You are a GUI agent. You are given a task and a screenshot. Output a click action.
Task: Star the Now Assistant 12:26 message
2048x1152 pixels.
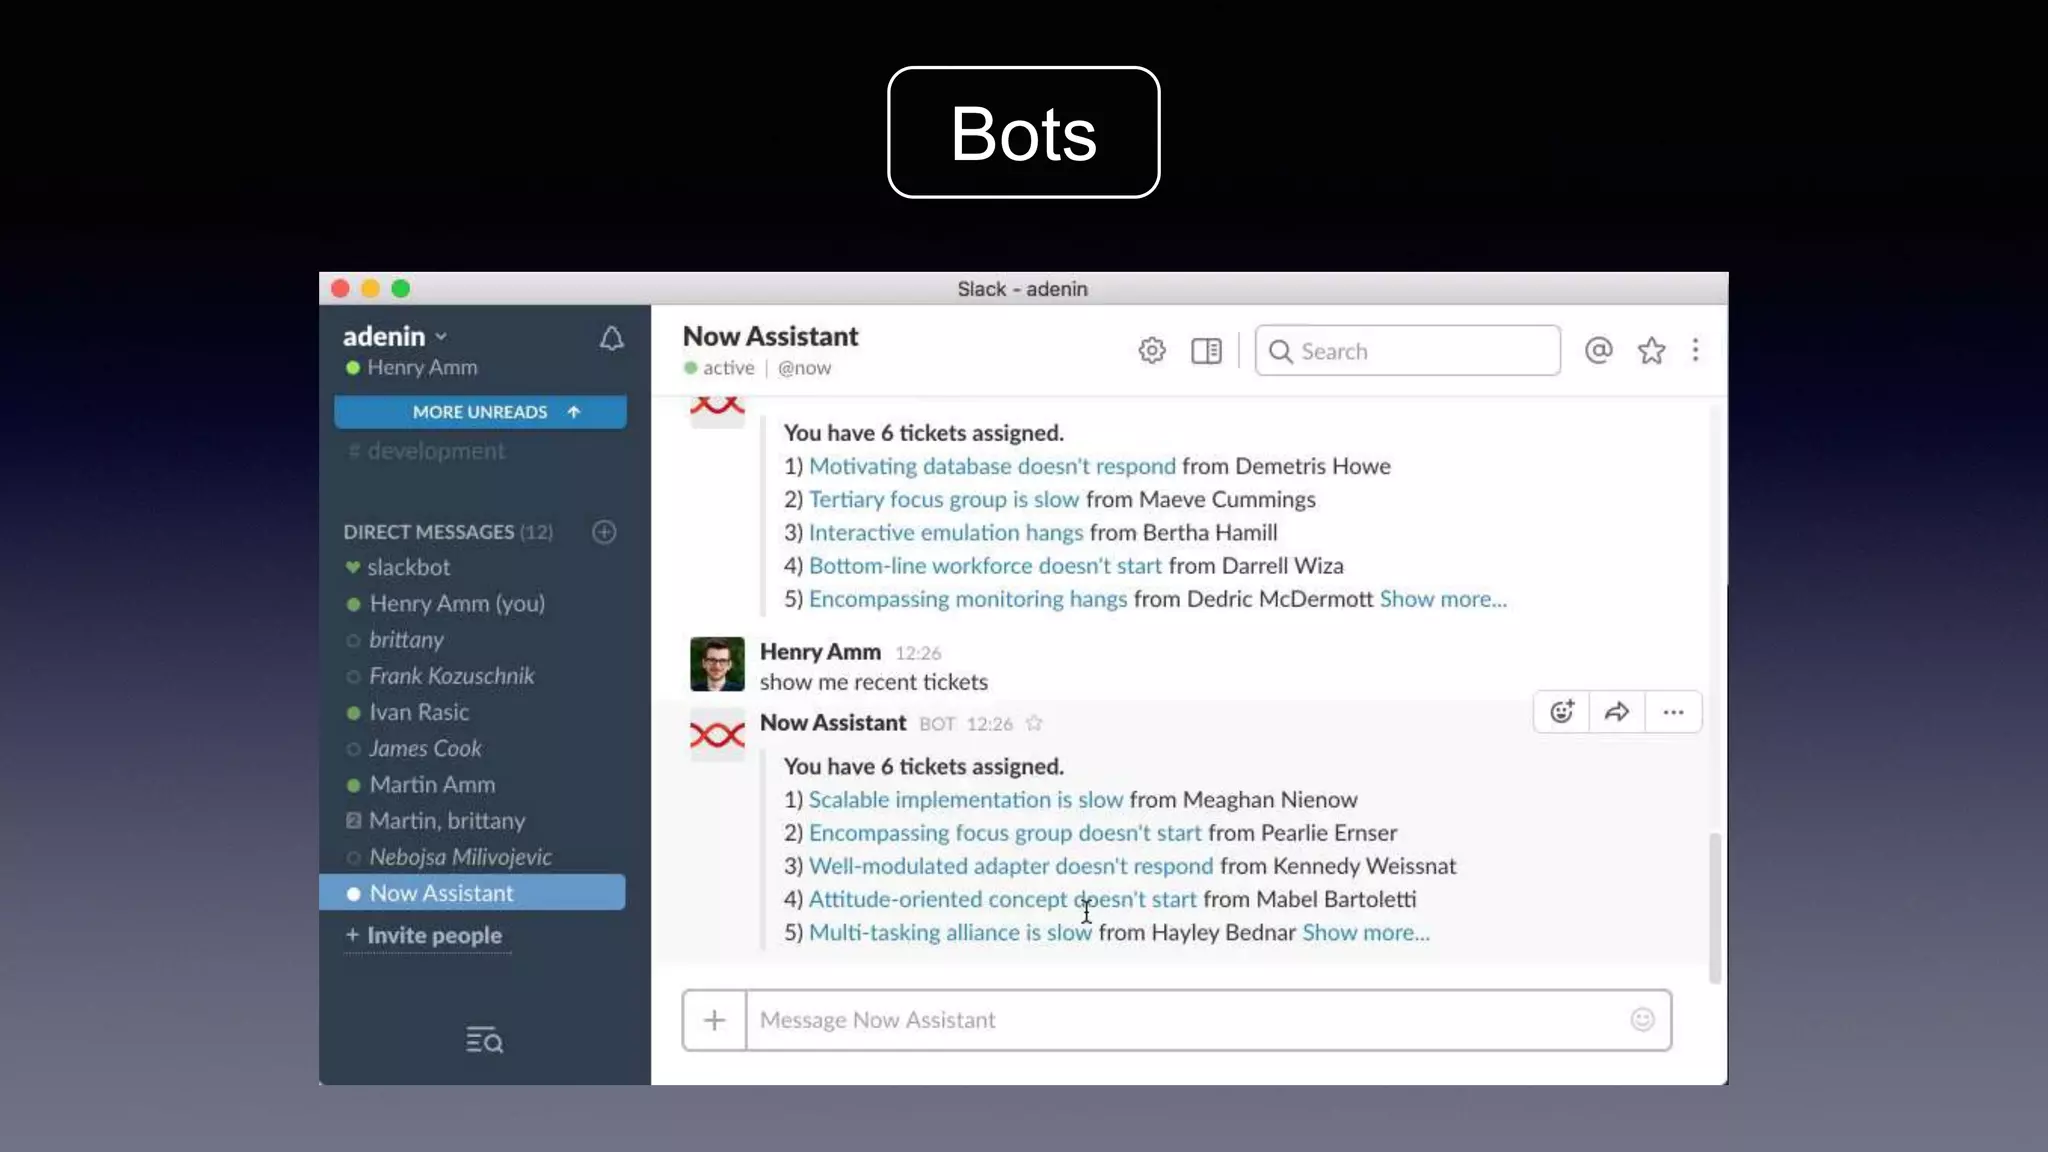pos(1034,723)
